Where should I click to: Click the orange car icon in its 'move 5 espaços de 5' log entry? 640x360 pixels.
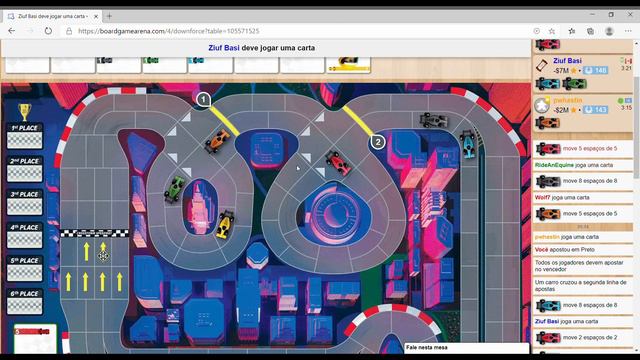click(548, 213)
